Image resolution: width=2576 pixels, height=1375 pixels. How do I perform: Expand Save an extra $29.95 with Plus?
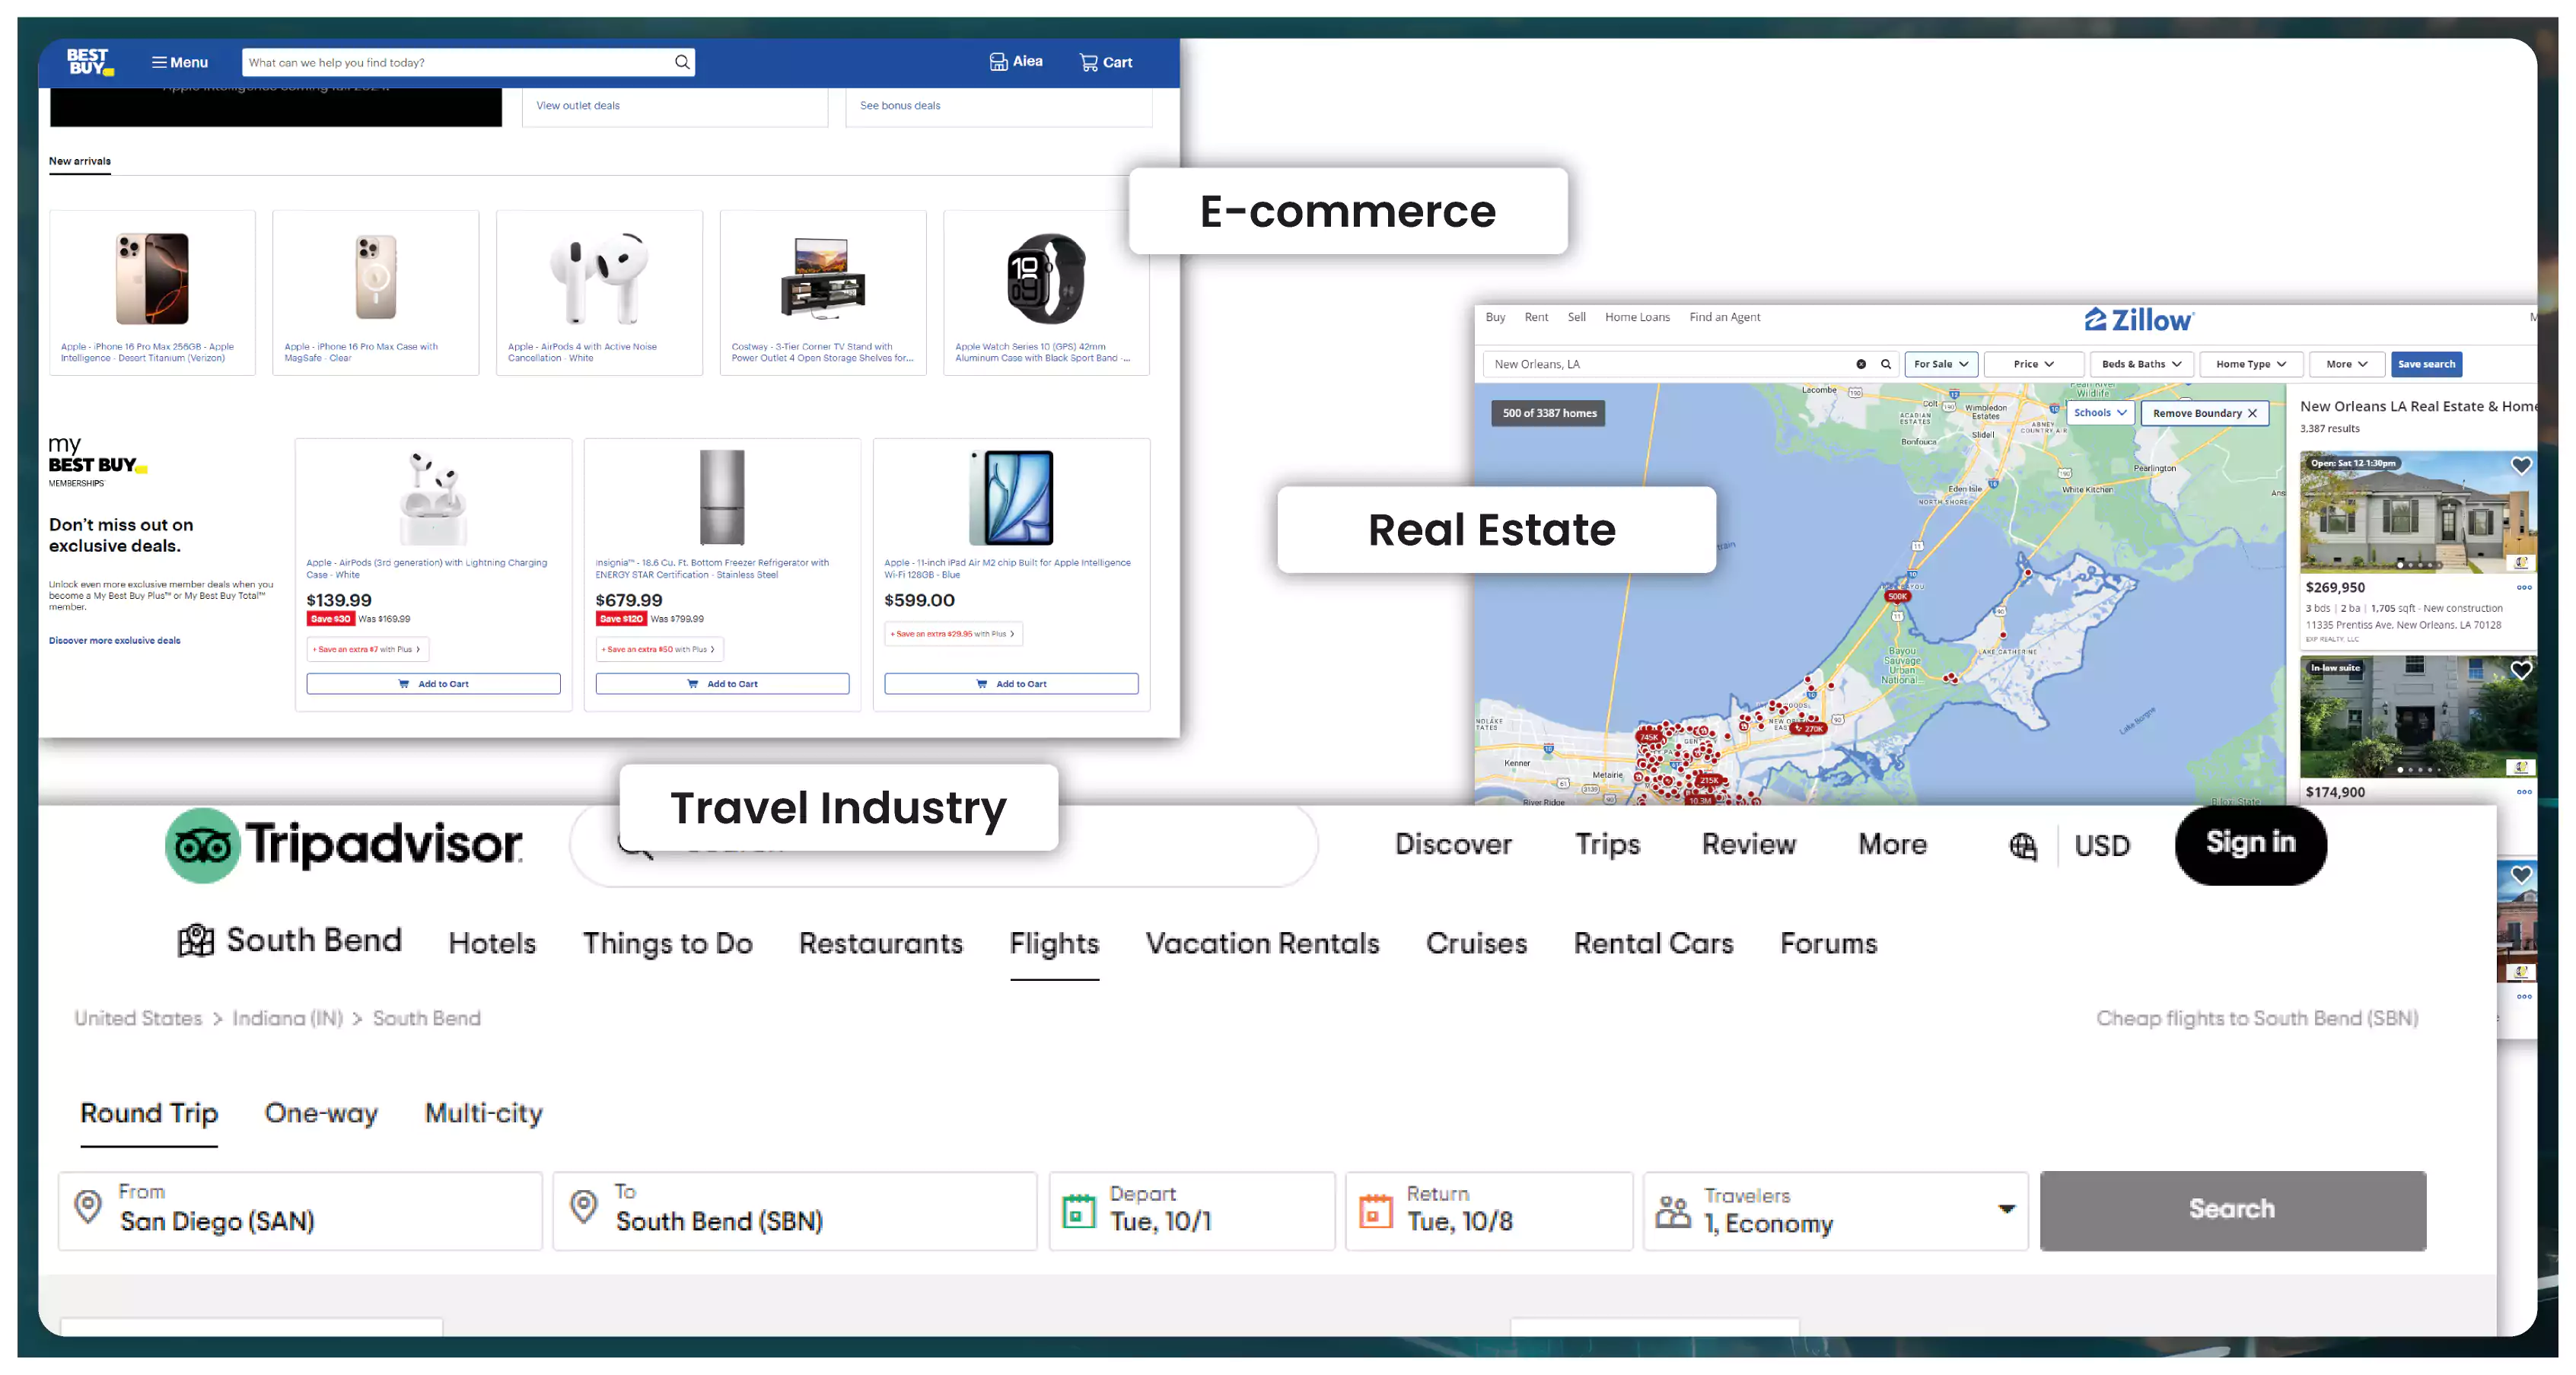(x=953, y=634)
